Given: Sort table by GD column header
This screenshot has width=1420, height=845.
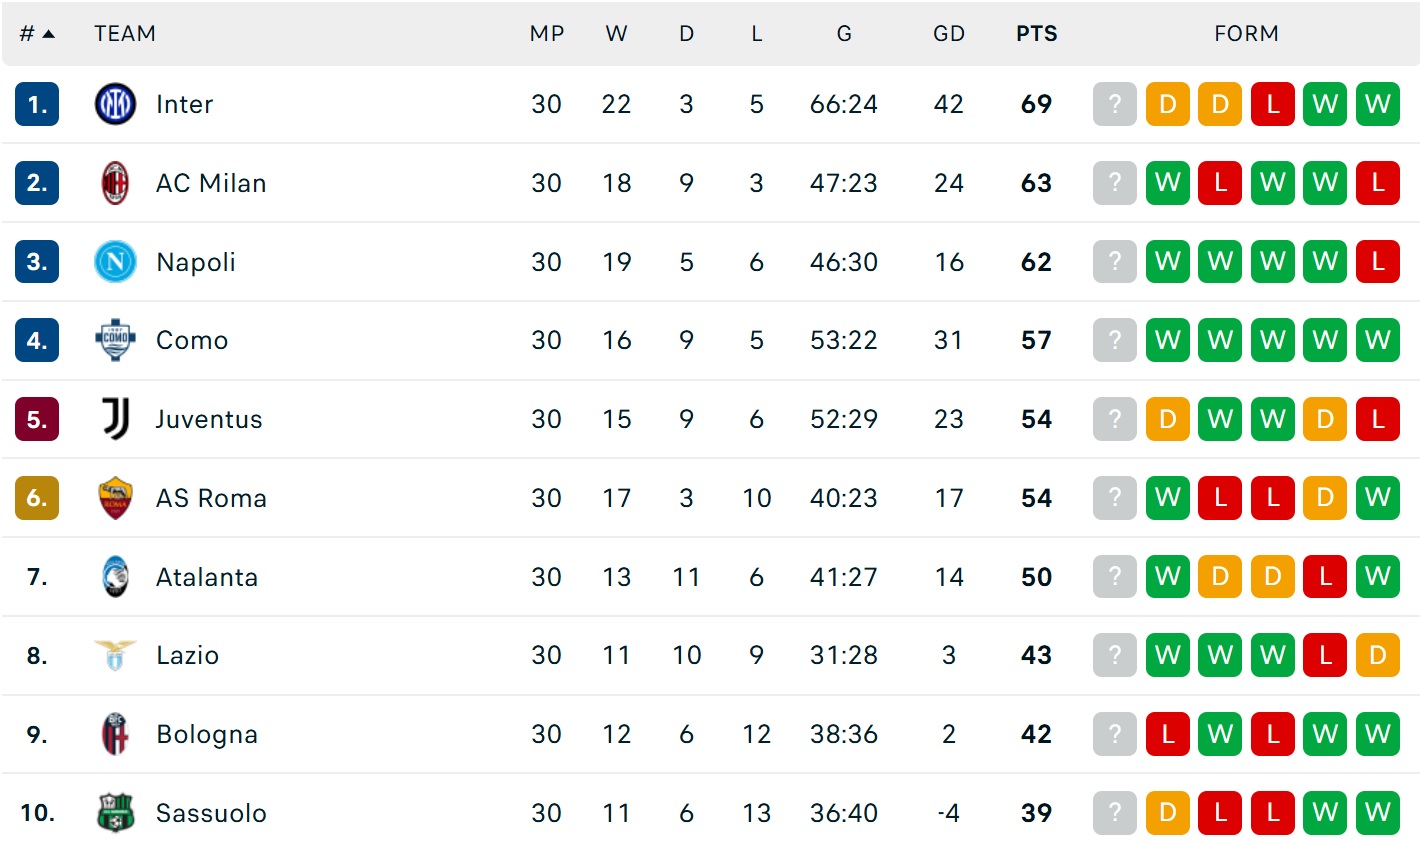Looking at the screenshot, I should [x=948, y=34].
